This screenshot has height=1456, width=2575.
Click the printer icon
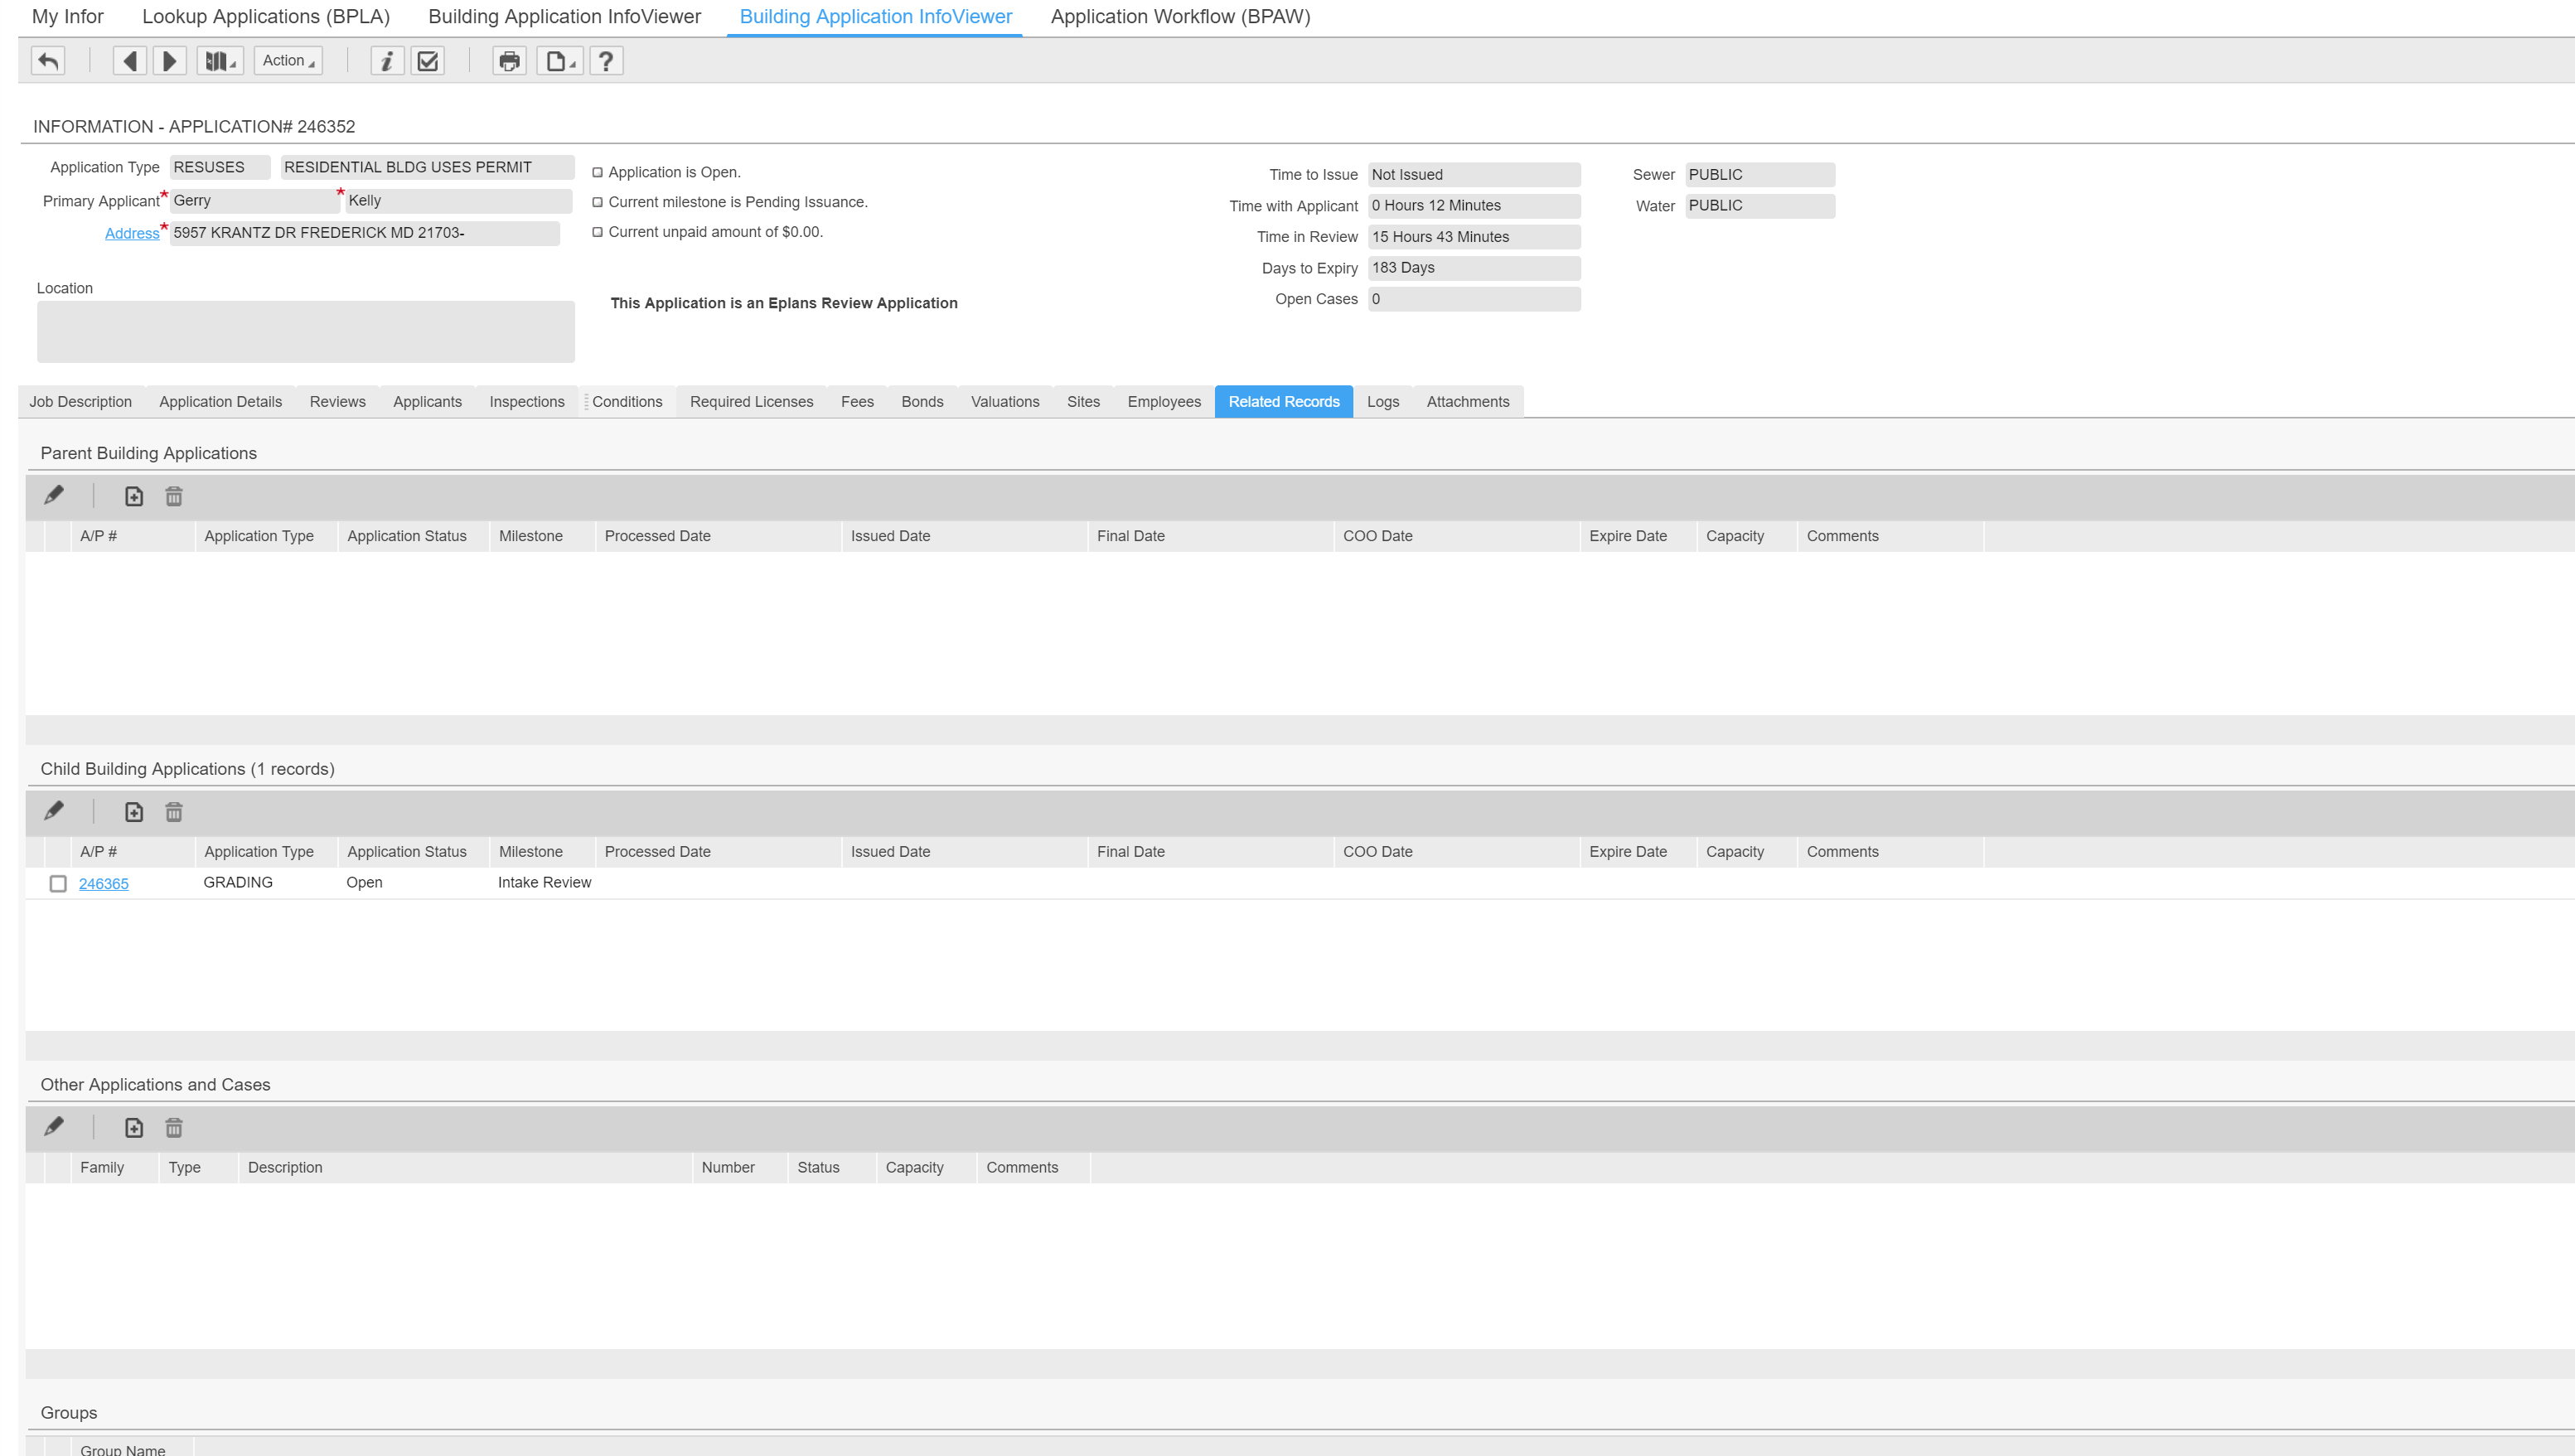509,61
